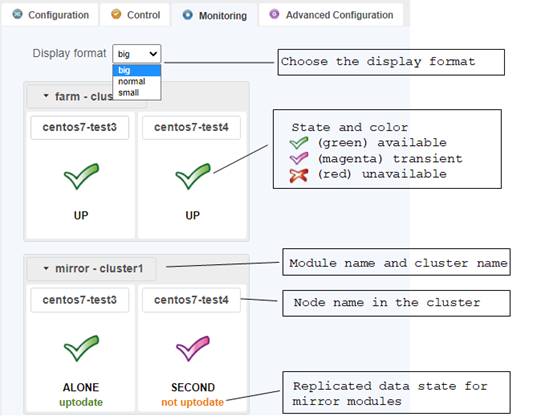Click the orange Control tab icon

[x=116, y=14]
